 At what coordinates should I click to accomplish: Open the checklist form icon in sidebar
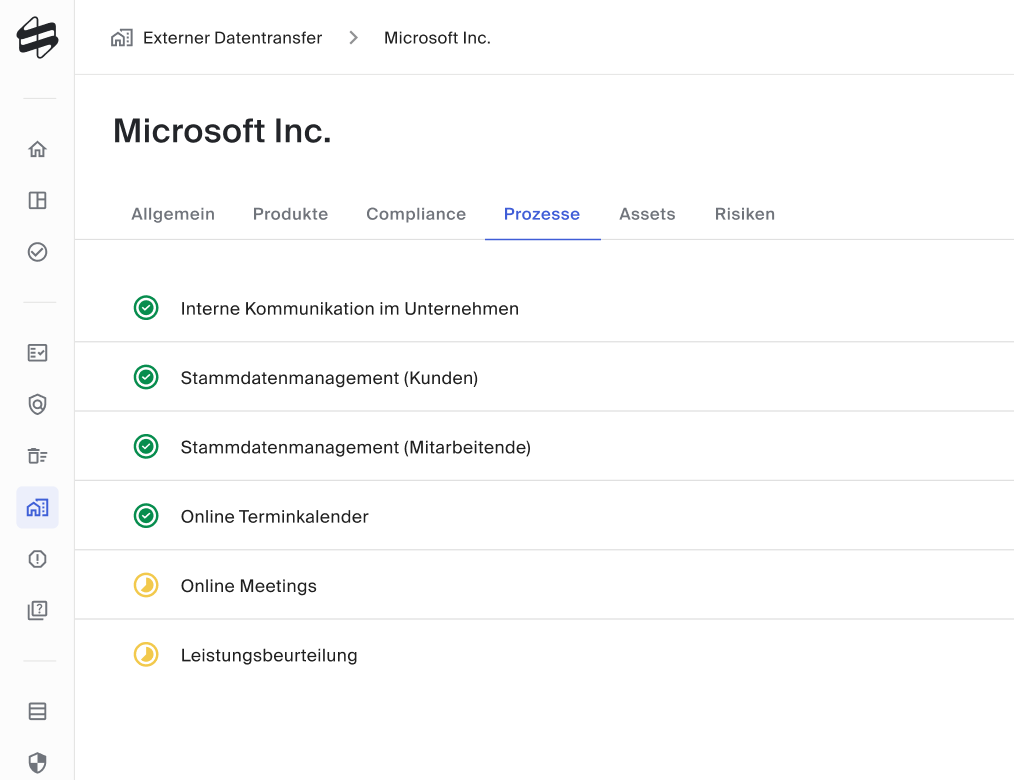tap(38, 353)
